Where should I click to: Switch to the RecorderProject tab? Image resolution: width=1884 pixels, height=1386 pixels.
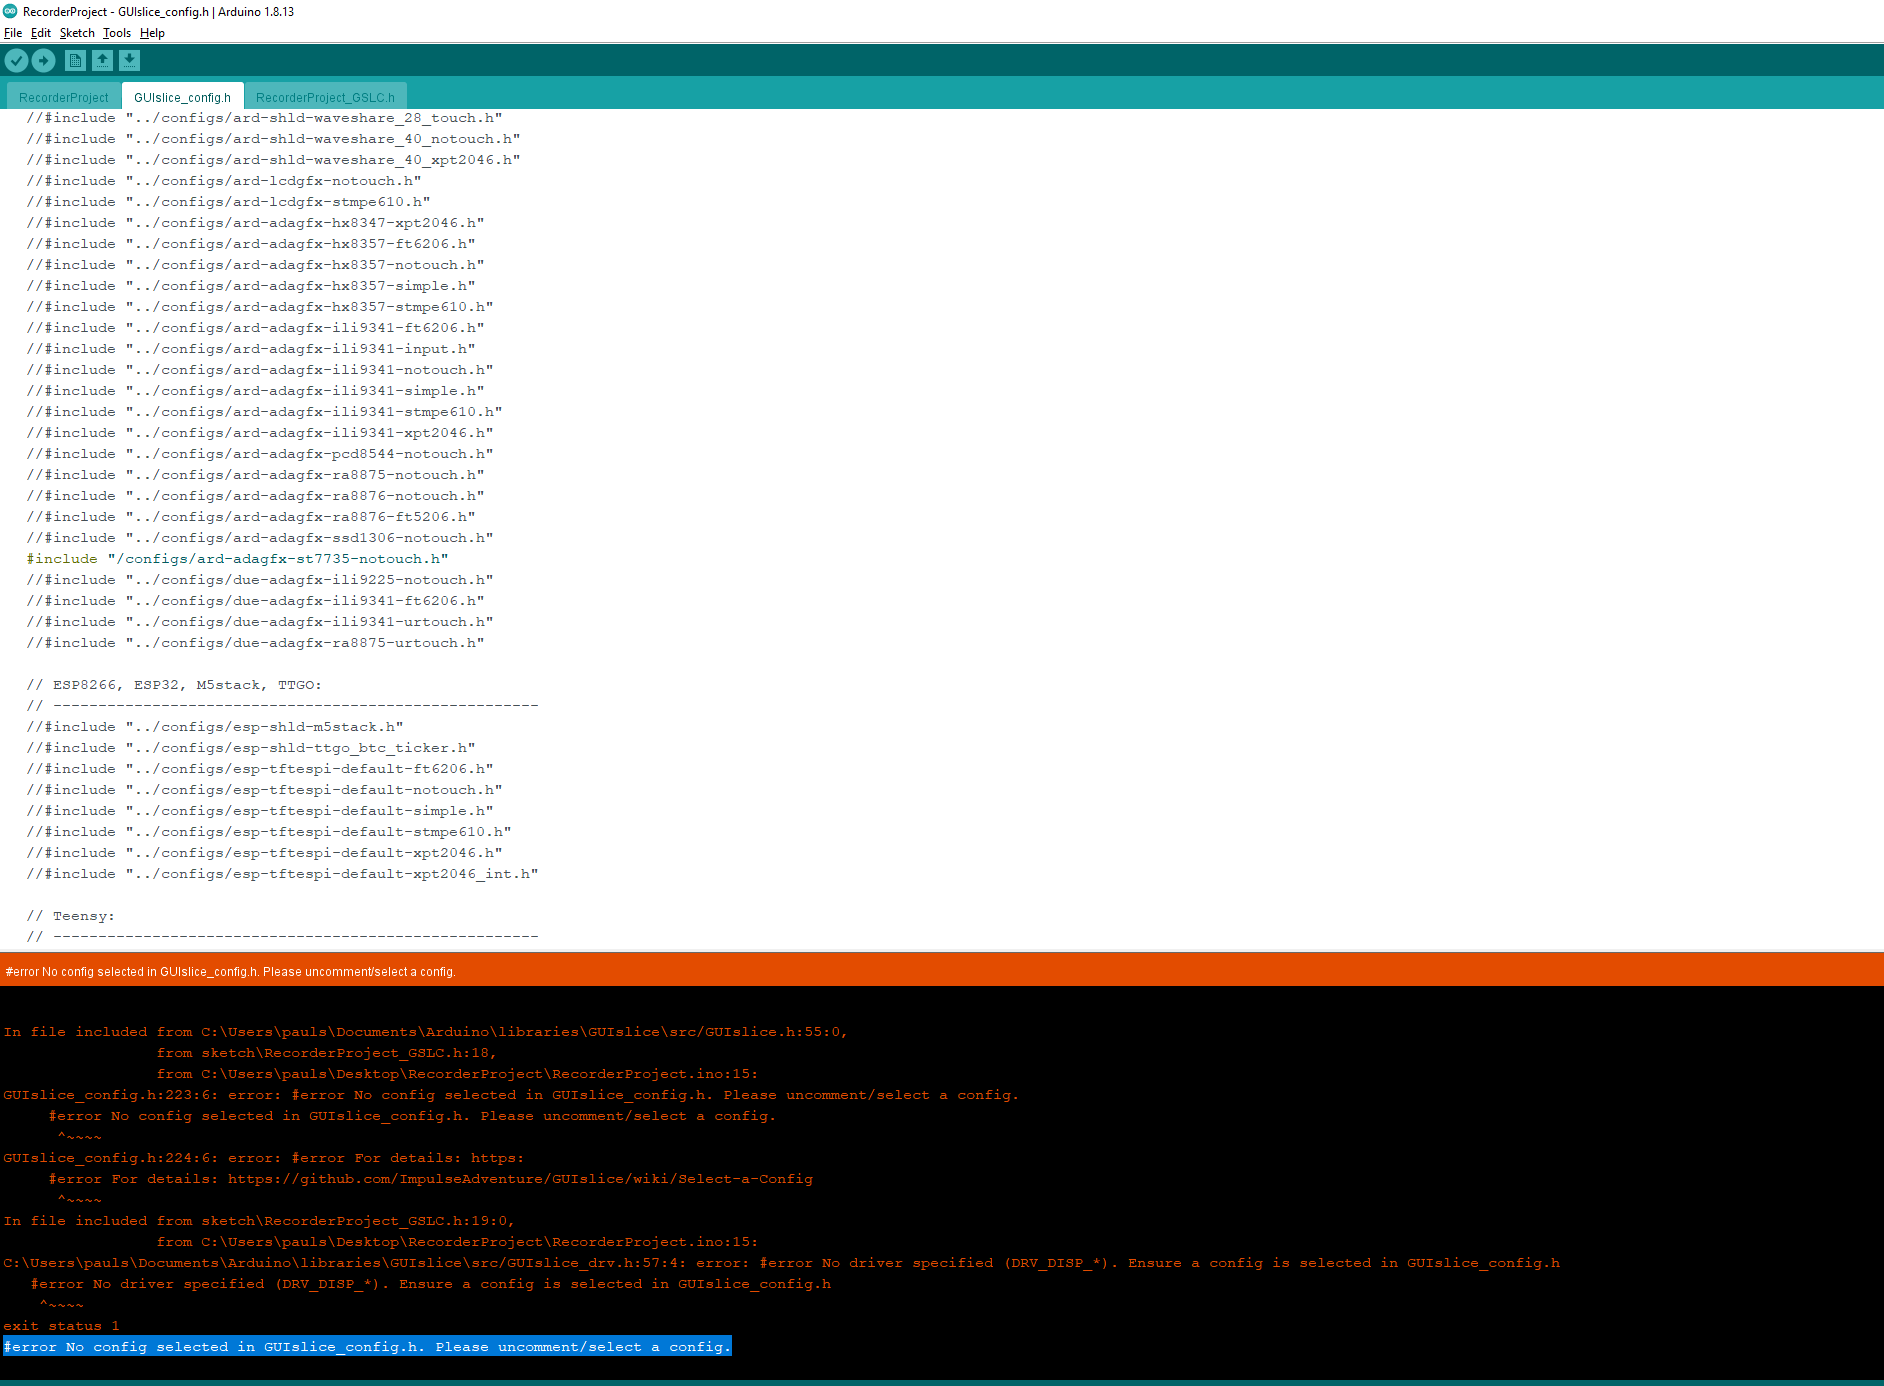[x=63, y=96]
